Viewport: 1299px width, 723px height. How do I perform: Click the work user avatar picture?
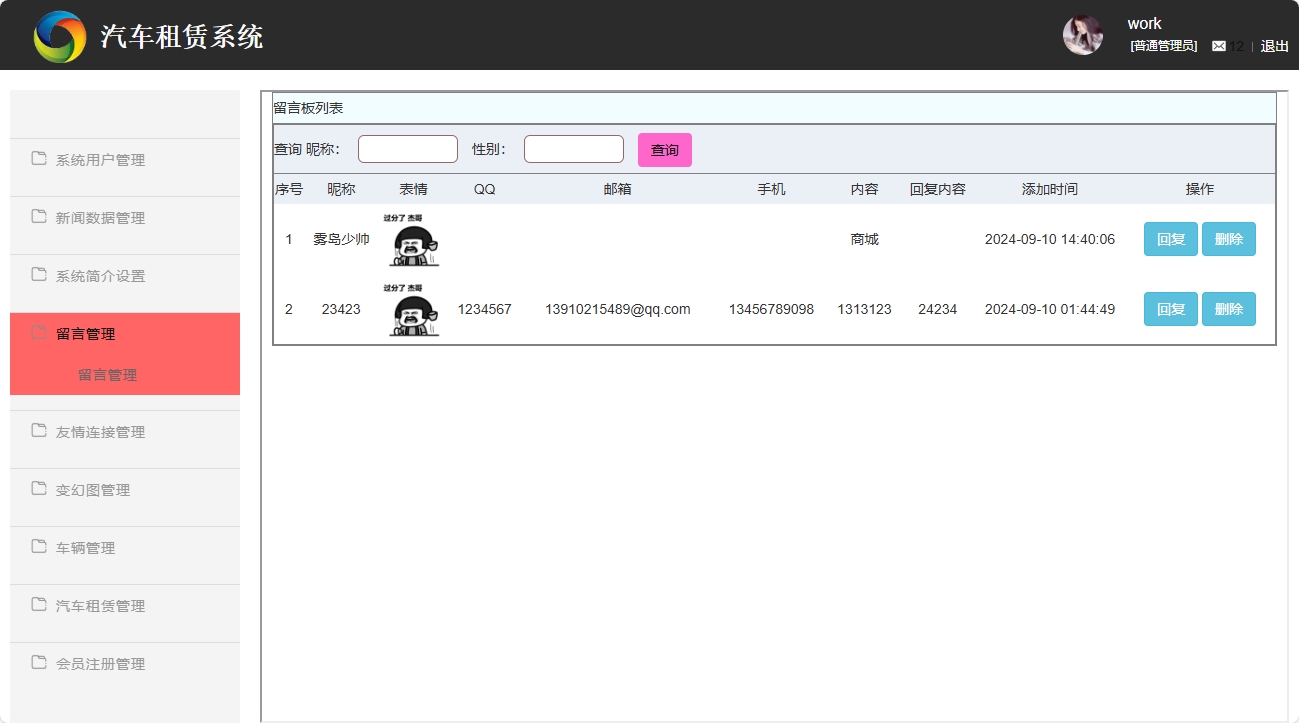[1083, 34]
